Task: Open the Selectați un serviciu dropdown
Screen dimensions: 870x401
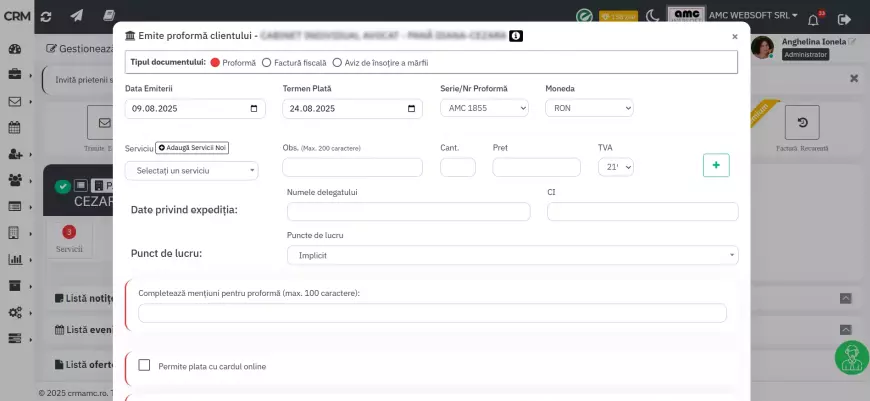Action: click(x=191, y=171)
